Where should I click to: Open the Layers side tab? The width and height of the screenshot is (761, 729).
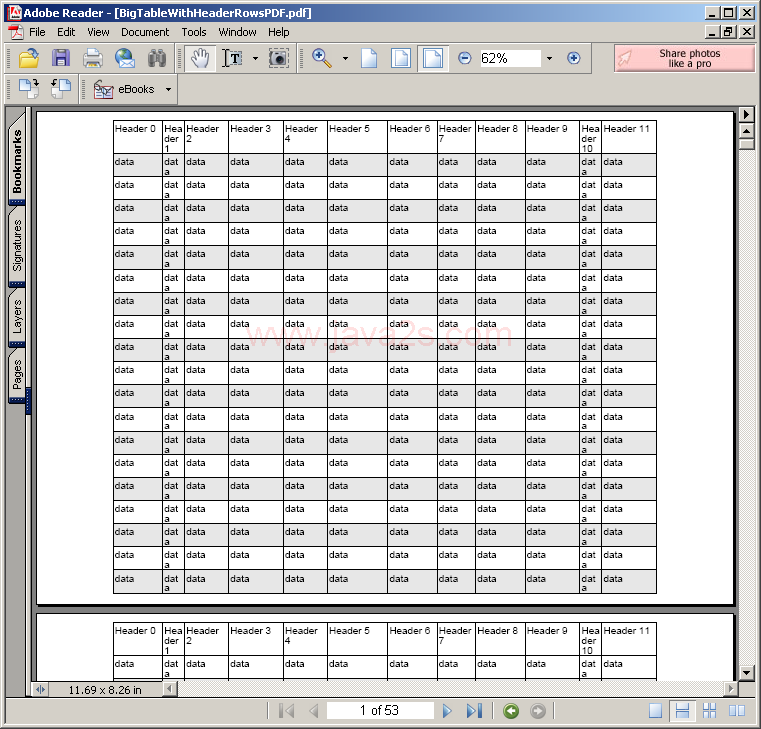click(x=17, y=316)
